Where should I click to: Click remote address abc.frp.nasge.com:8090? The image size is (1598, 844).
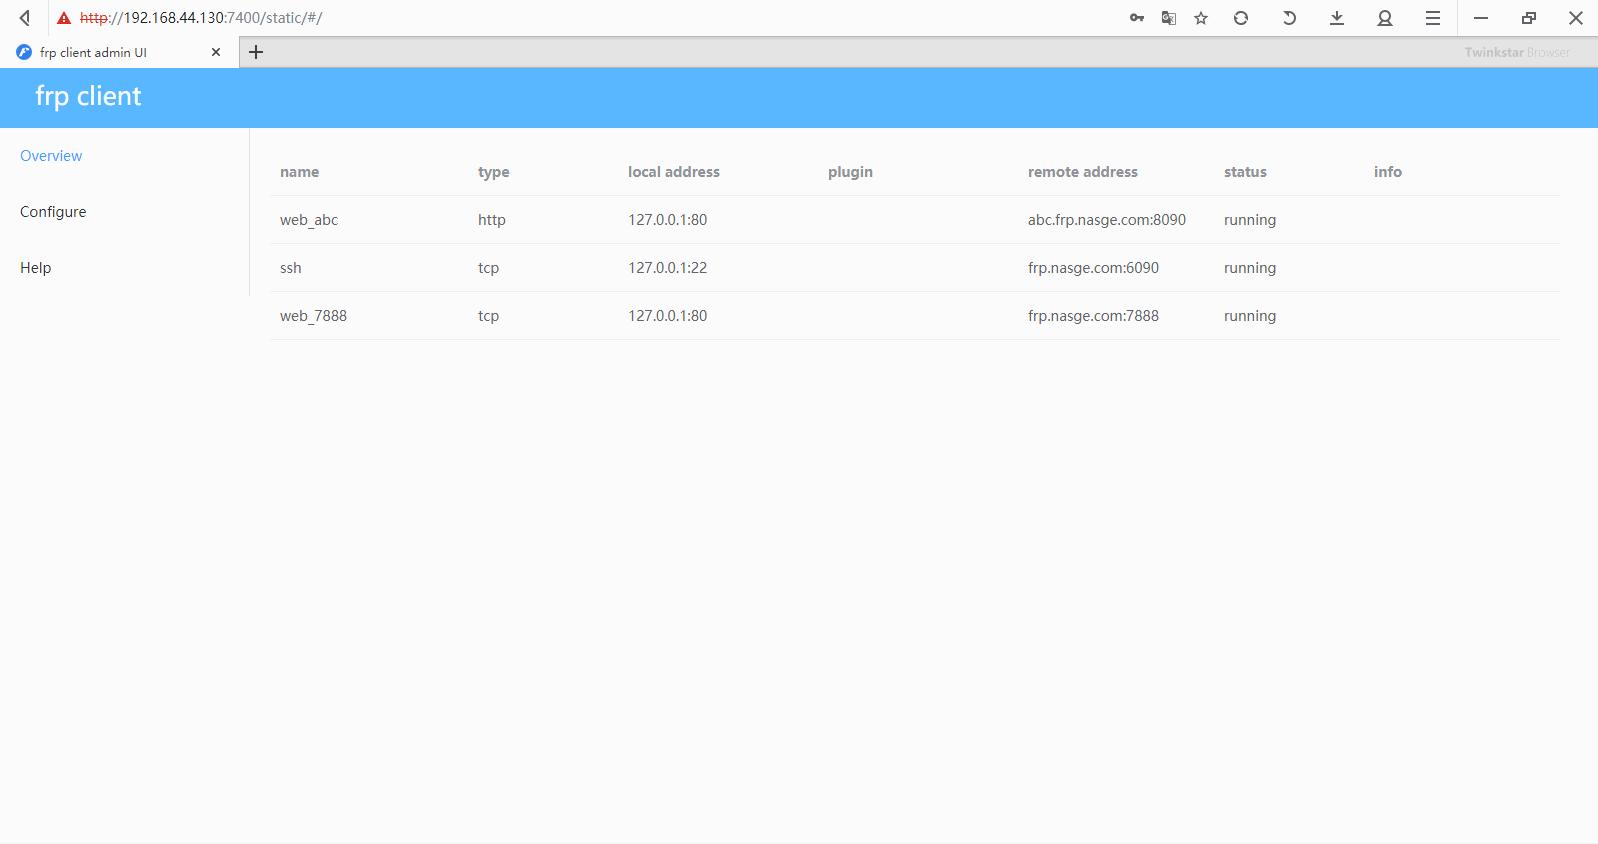tap(1106, 220)
